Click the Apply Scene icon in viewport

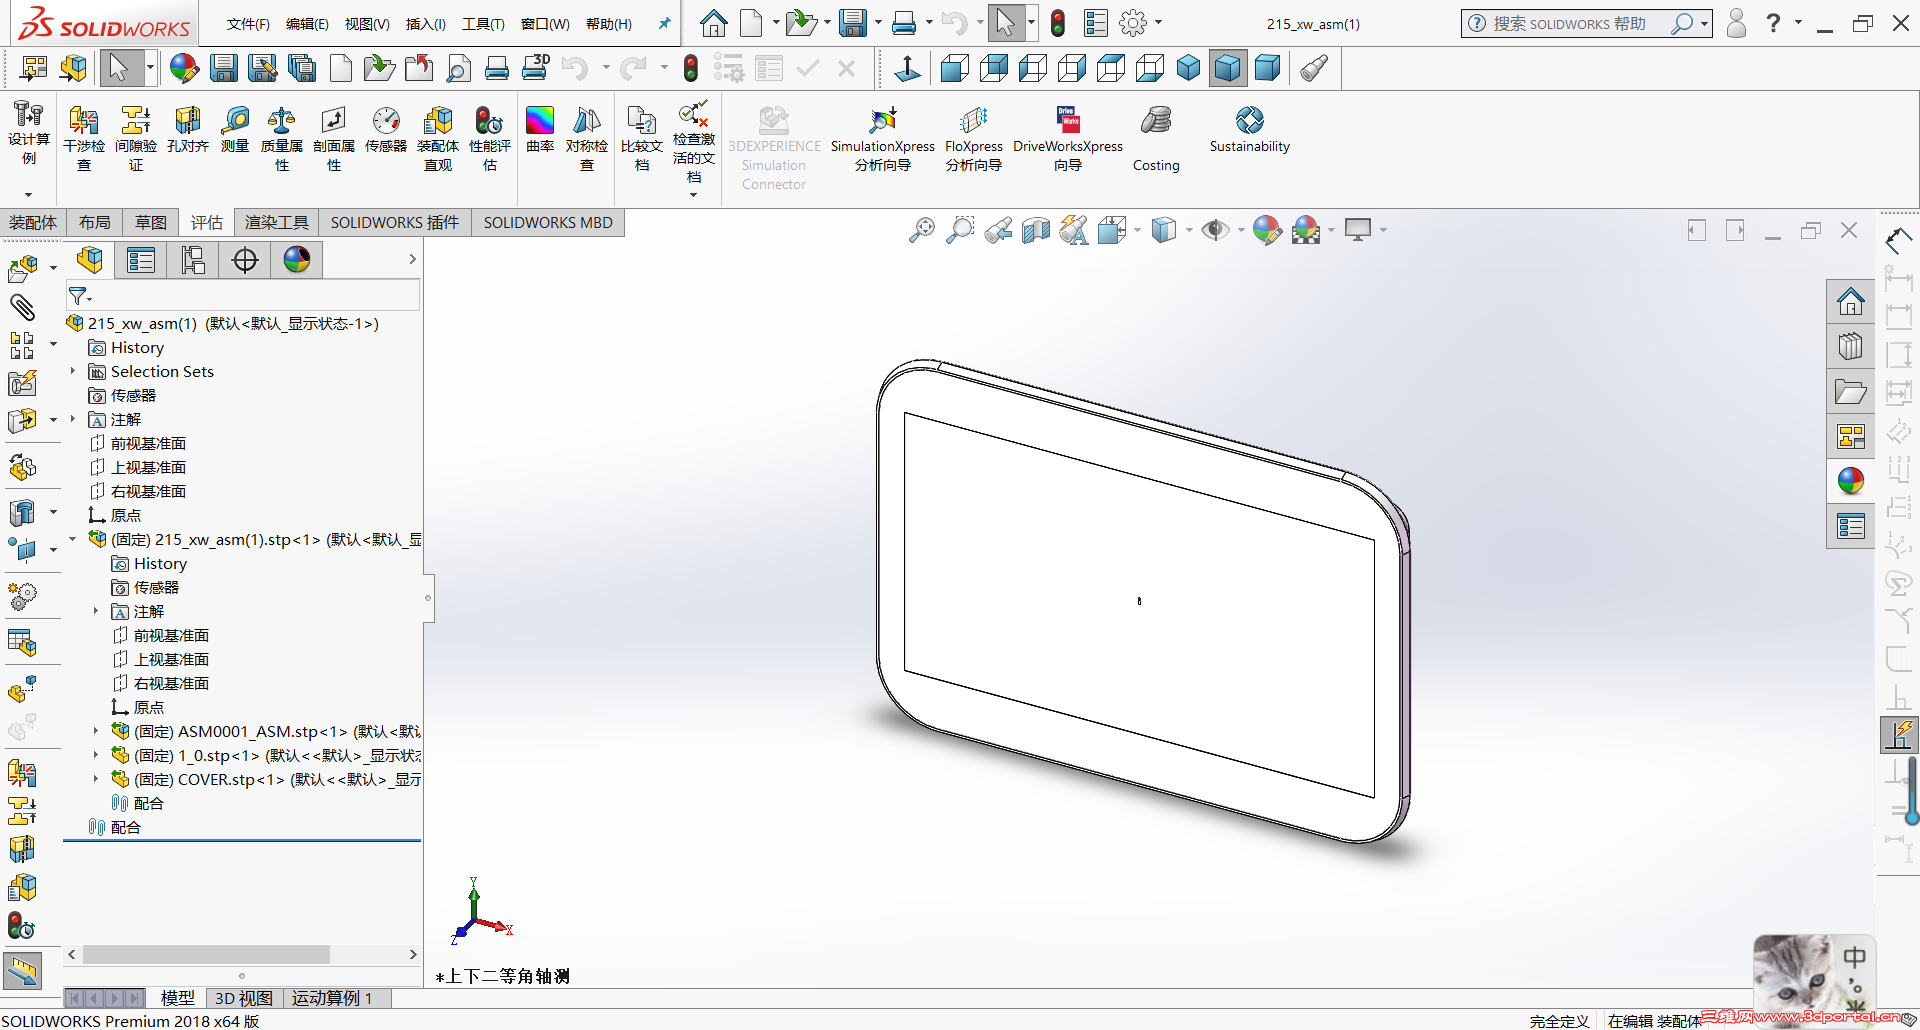(1305, 231)
